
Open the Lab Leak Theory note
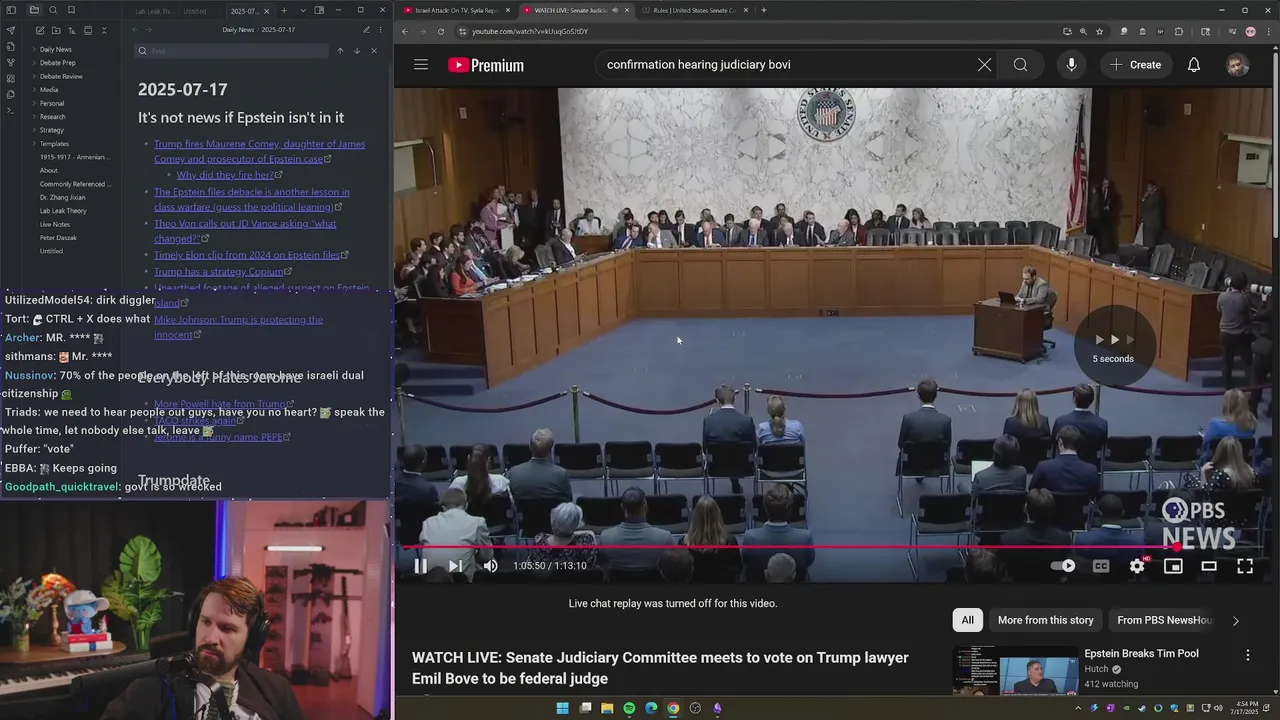tap(63, 211)
